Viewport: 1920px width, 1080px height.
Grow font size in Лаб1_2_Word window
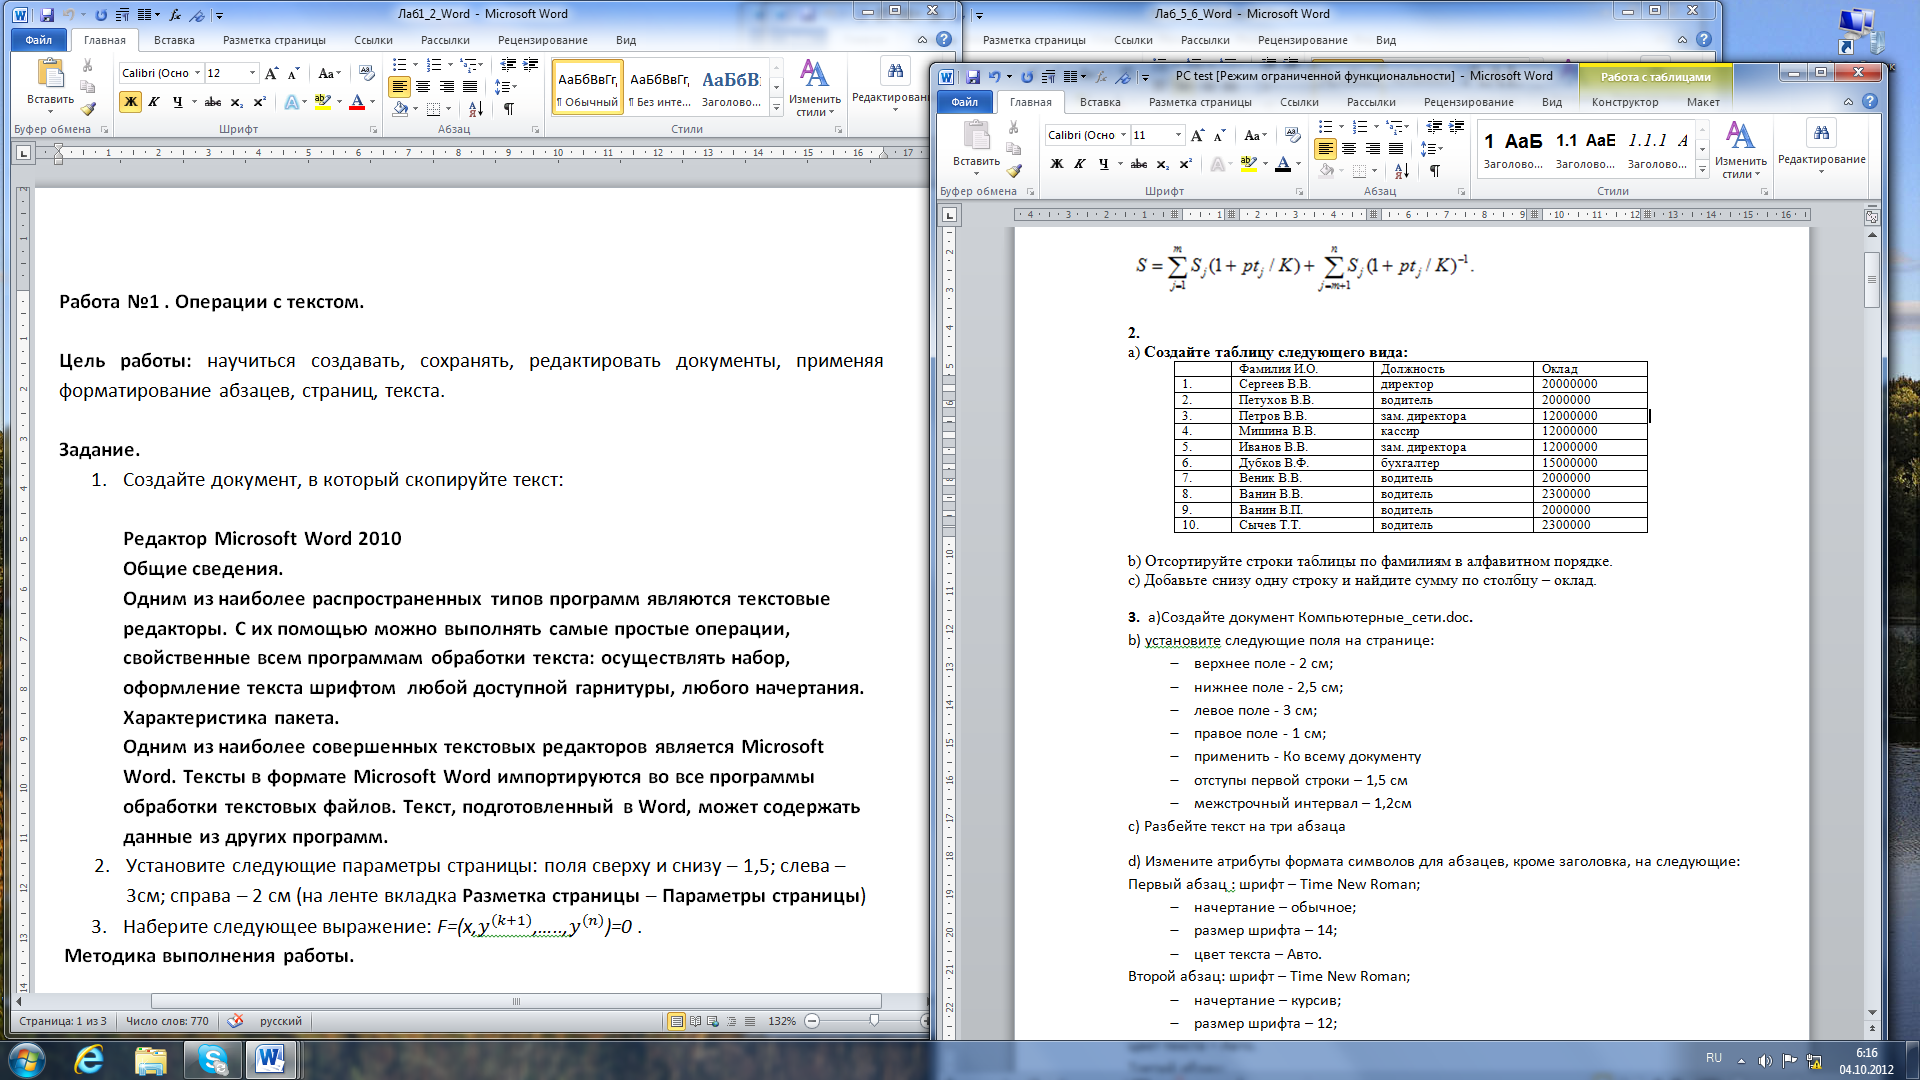[271, 73]
